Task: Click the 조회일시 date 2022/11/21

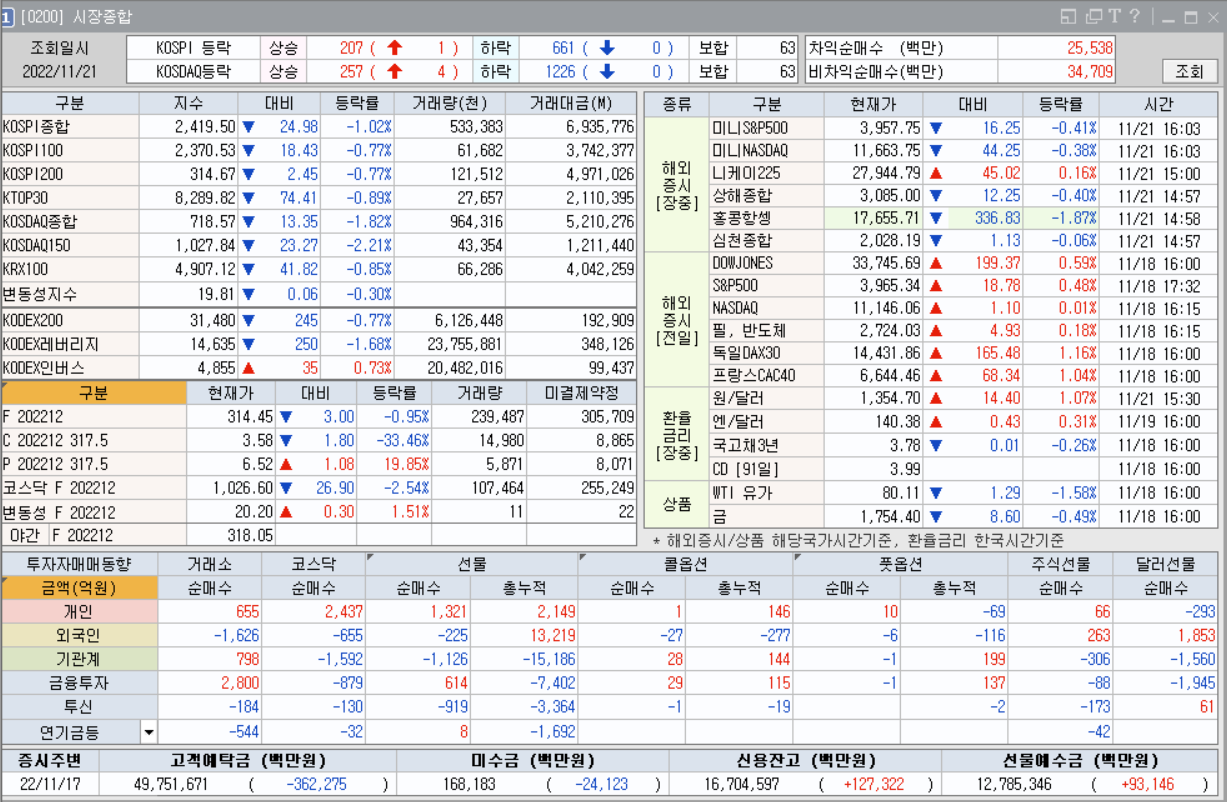Action: (60, 71)
